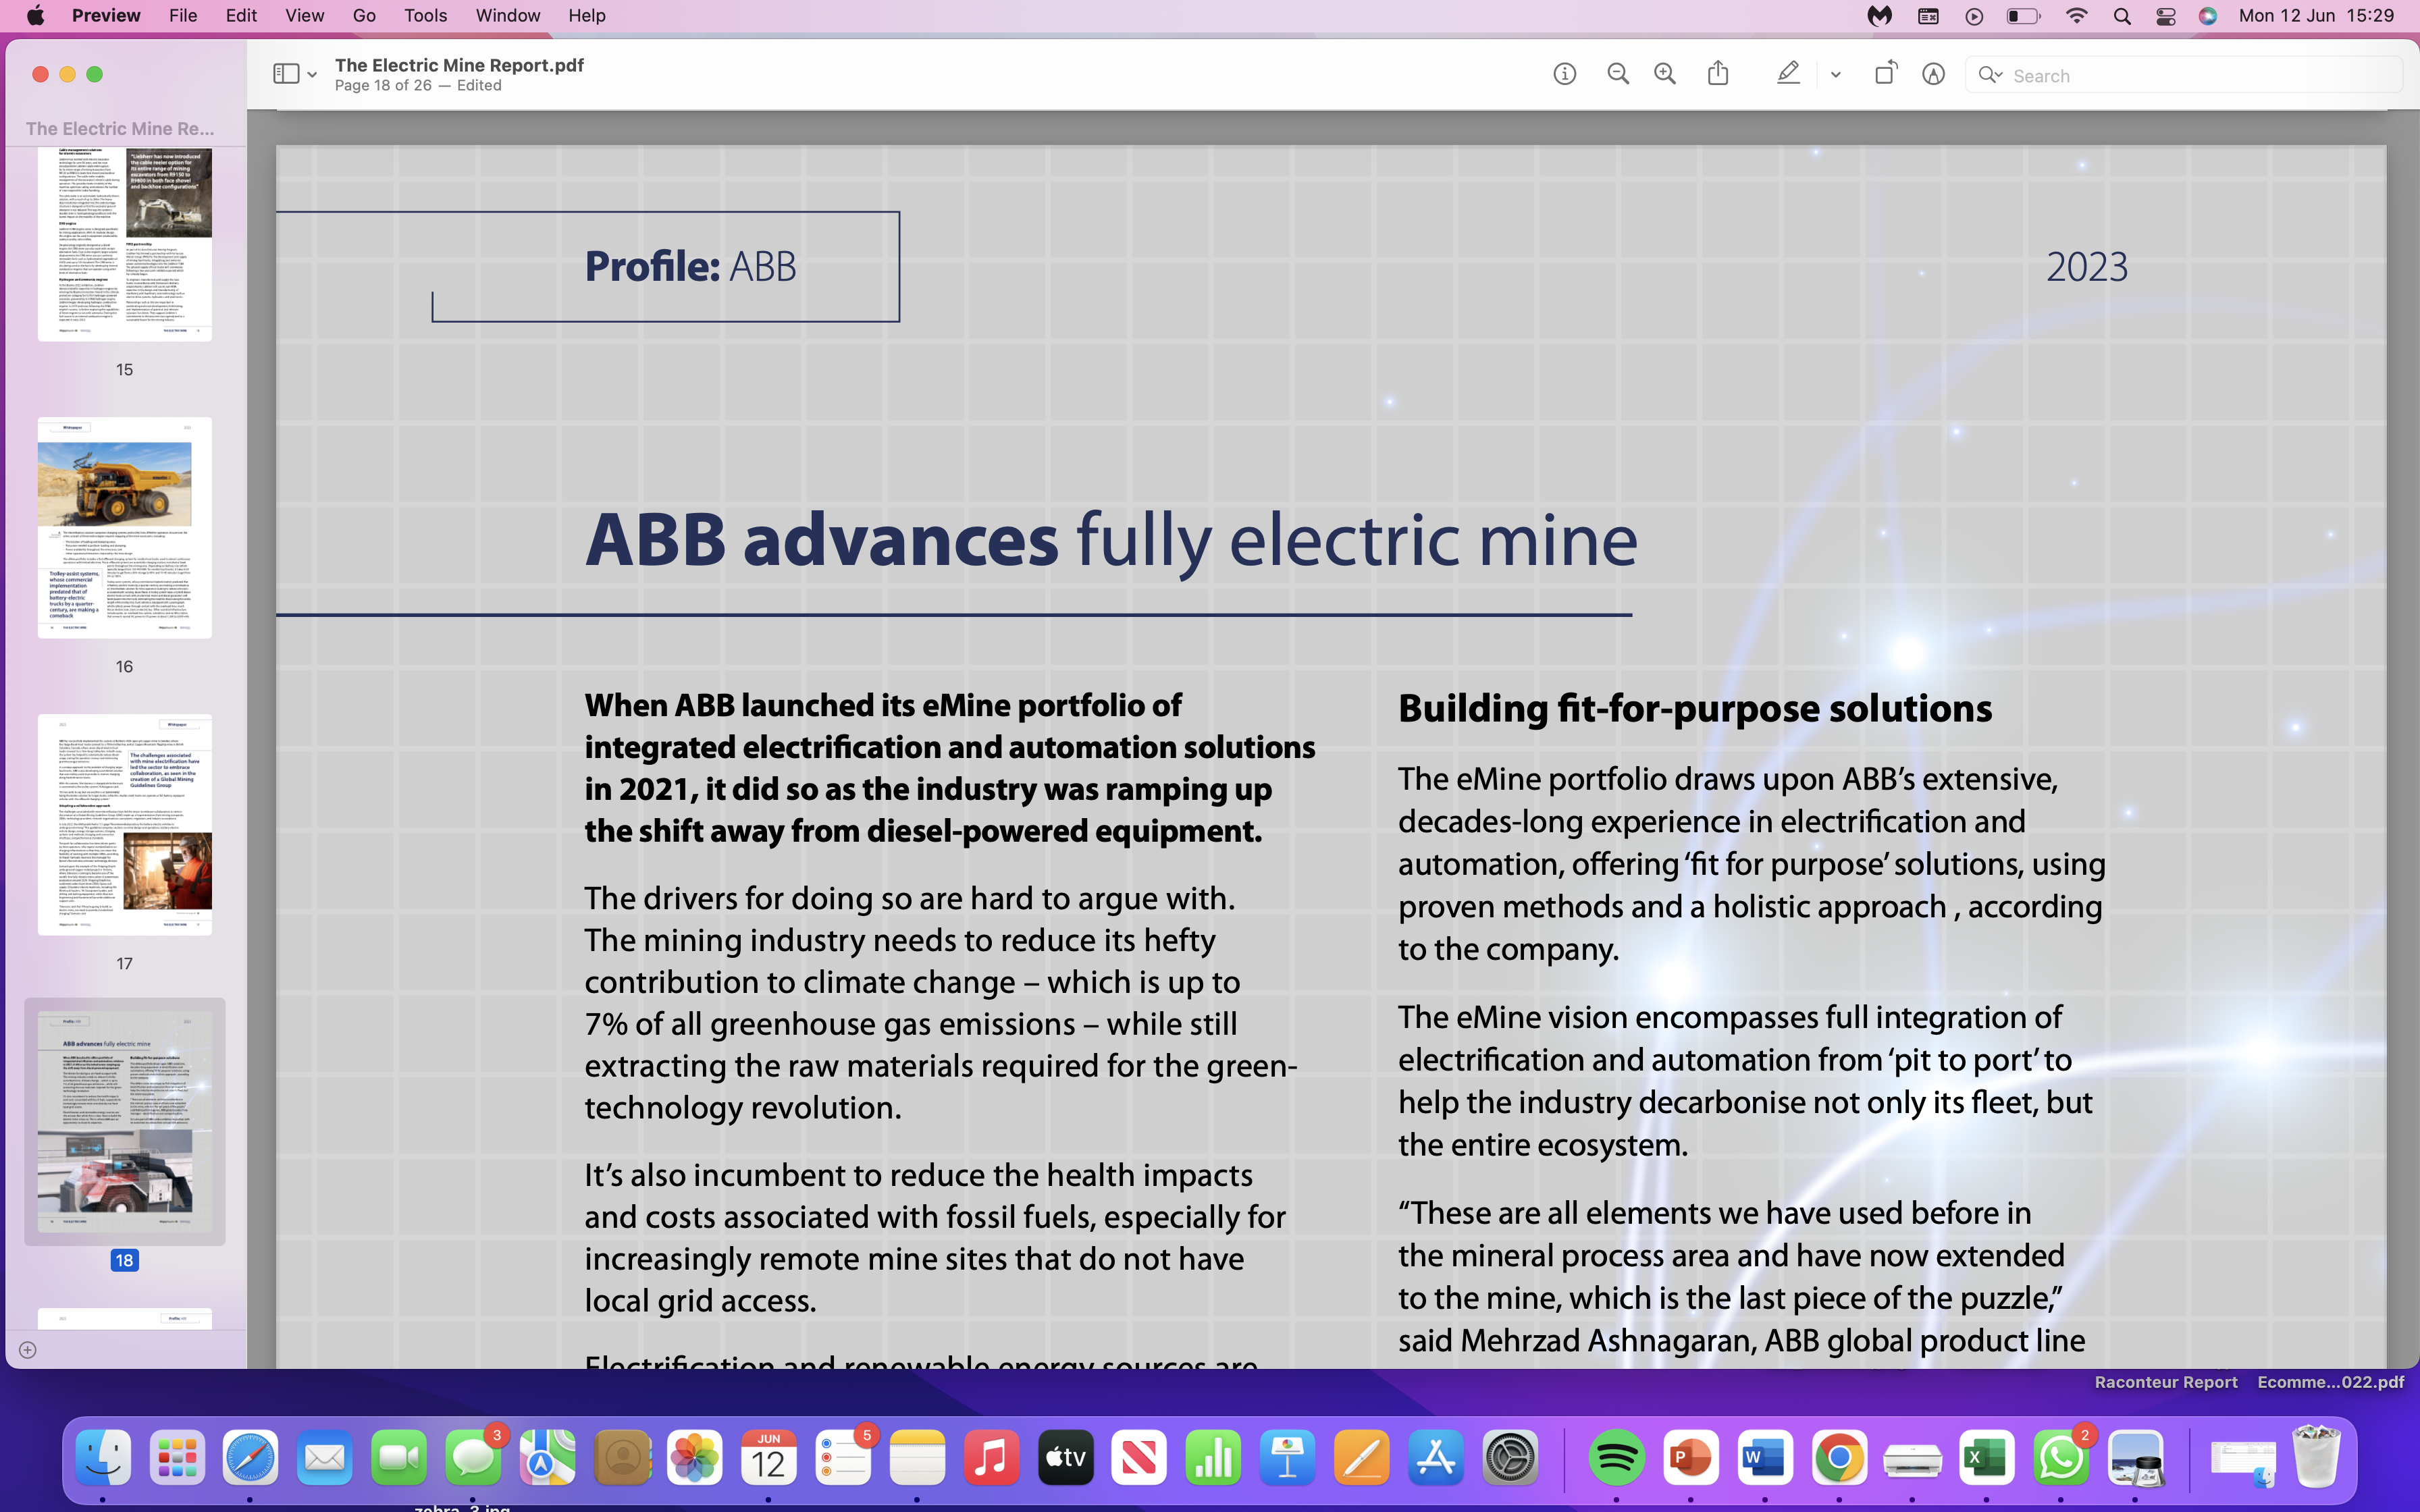Open the sidebar view options chevron

coord(313,75)
